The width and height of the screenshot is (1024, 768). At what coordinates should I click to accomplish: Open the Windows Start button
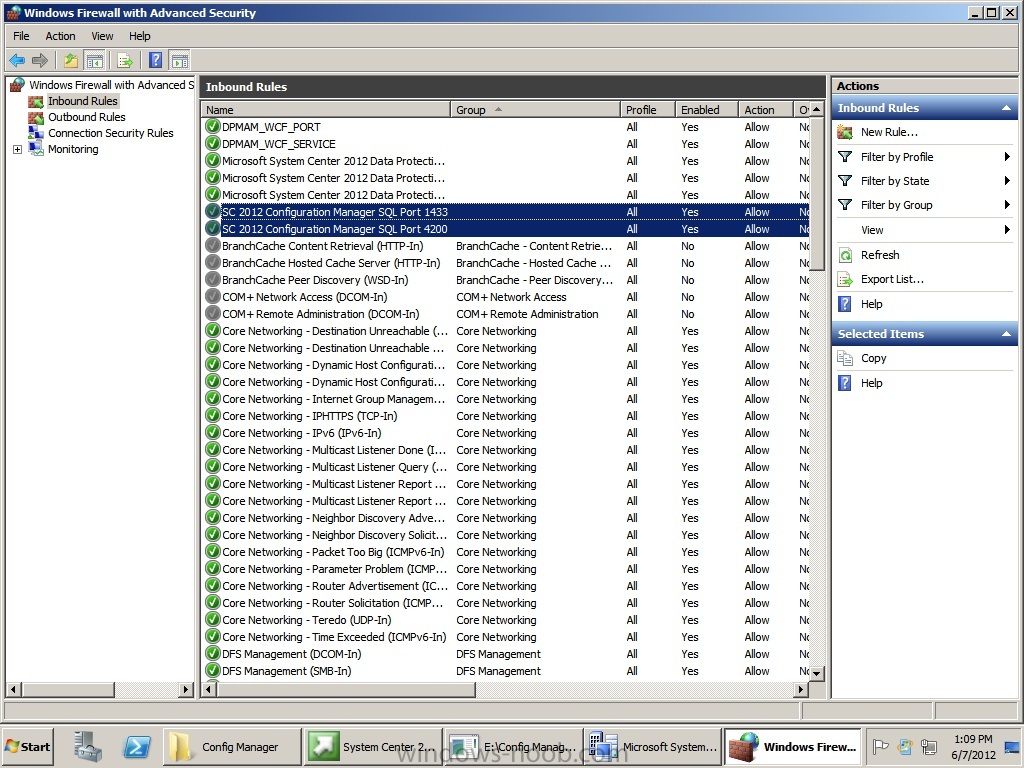point(27,746)
